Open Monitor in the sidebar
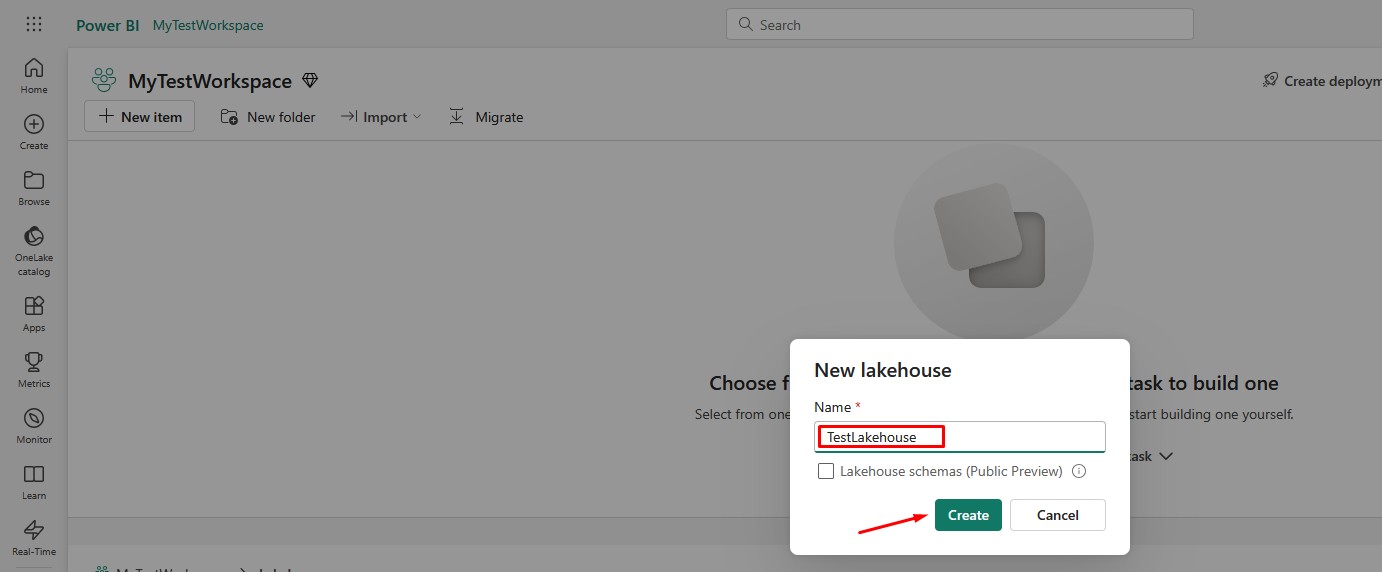The image size is (1382, 572). 34,426
